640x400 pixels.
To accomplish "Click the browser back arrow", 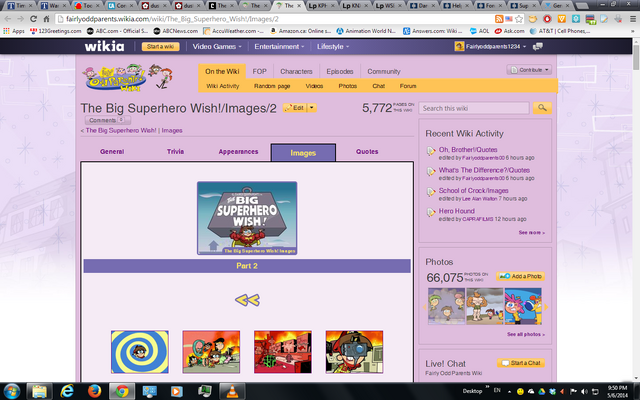I will 8,19.
